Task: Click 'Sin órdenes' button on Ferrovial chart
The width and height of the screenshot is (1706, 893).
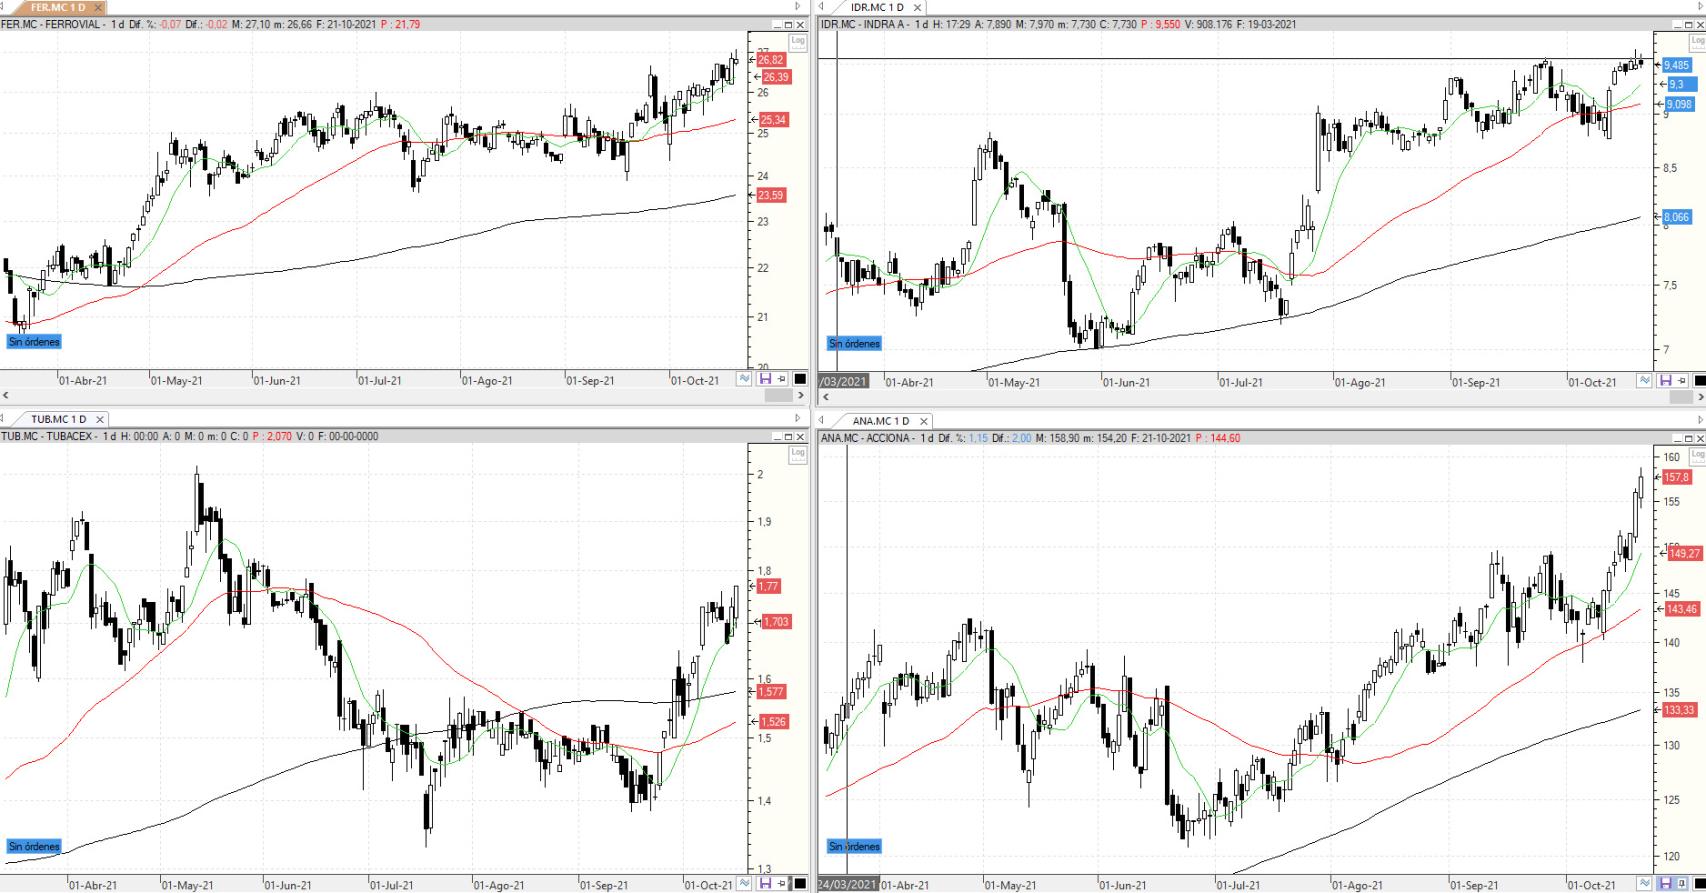Action: [x=34, y=342]
